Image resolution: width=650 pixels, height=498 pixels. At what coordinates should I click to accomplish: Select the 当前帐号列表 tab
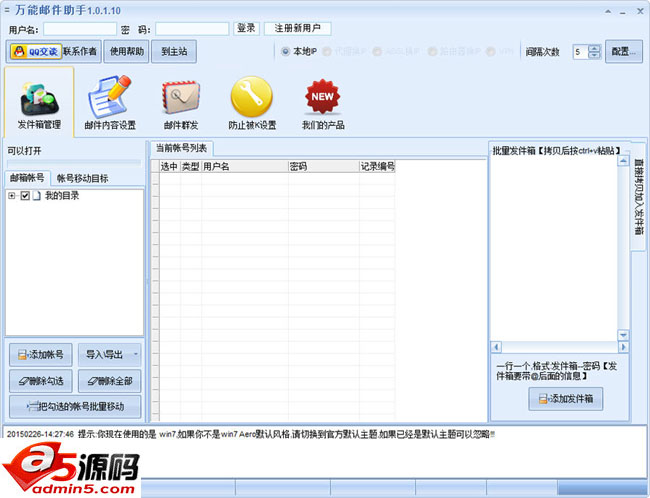click(x=182, y=148)
